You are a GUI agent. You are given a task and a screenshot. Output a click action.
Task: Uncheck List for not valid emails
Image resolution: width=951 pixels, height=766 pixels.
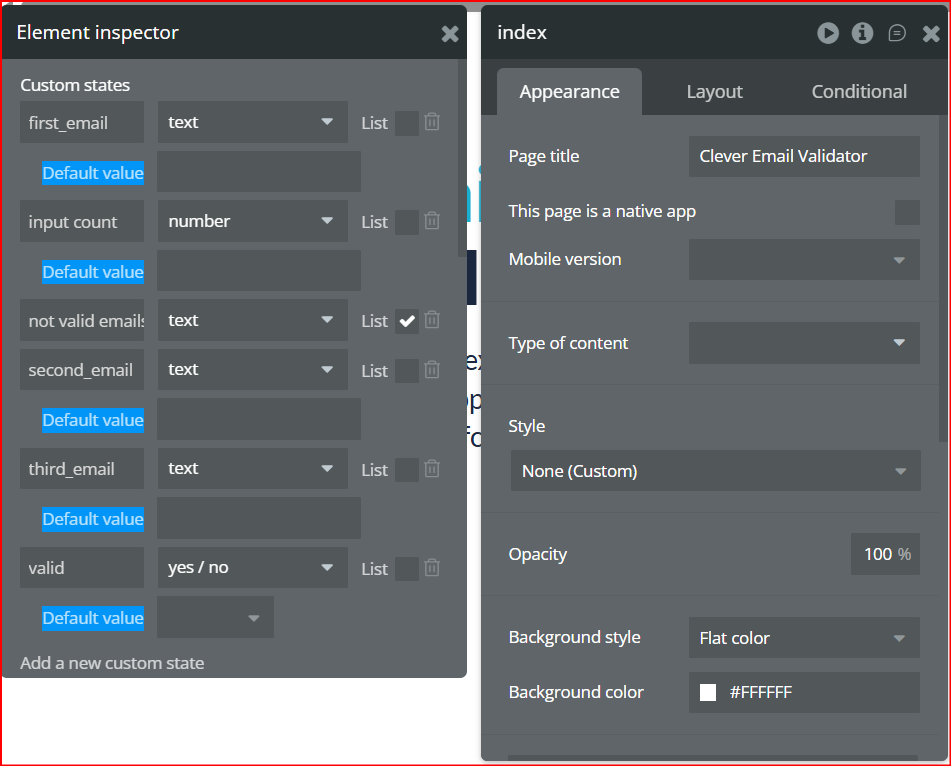[407, 321]
